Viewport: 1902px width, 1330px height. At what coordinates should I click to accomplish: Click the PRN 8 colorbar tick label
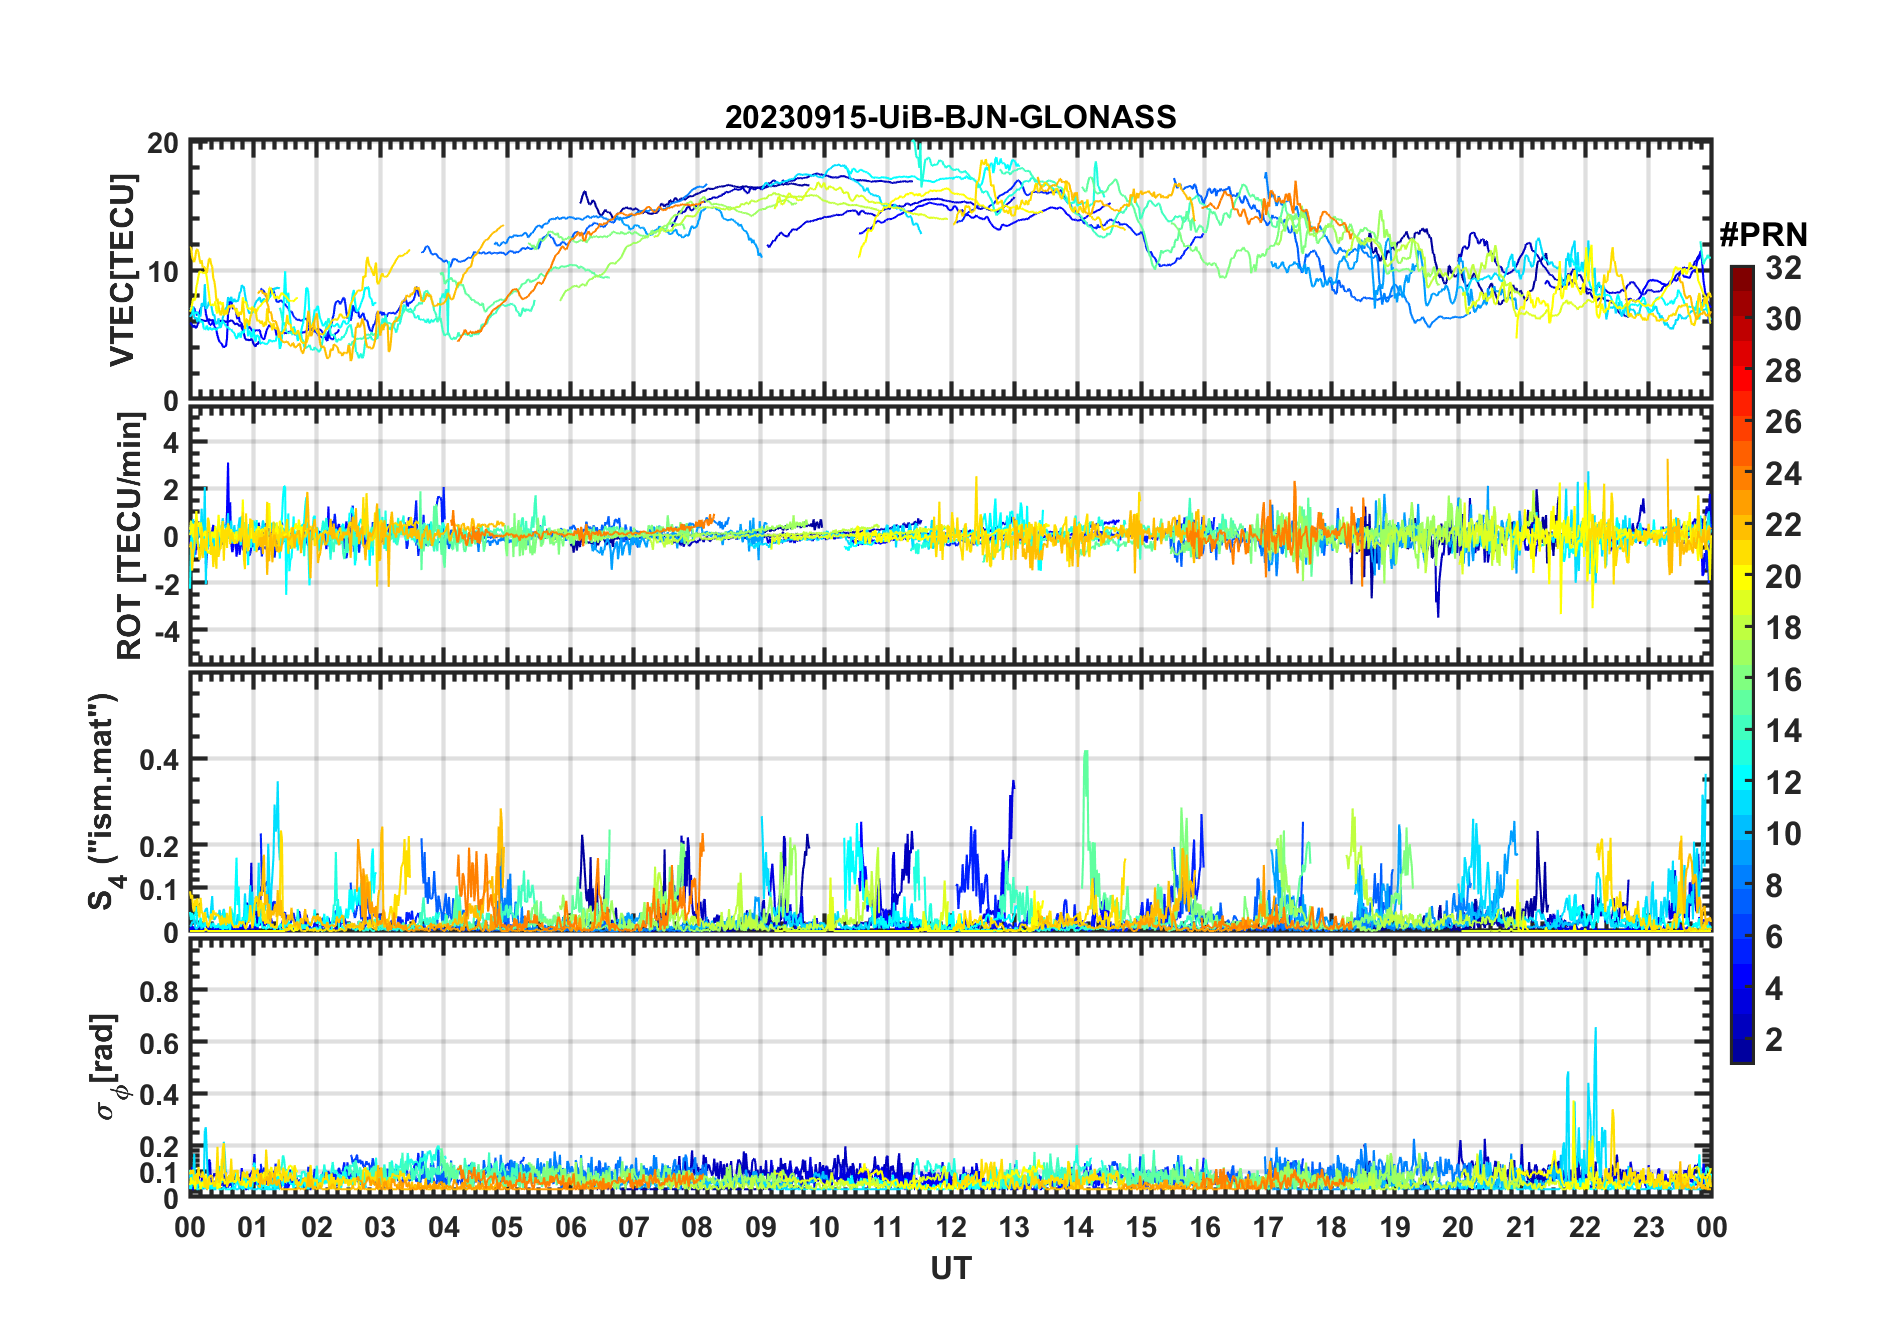(x=1774, y=886)
